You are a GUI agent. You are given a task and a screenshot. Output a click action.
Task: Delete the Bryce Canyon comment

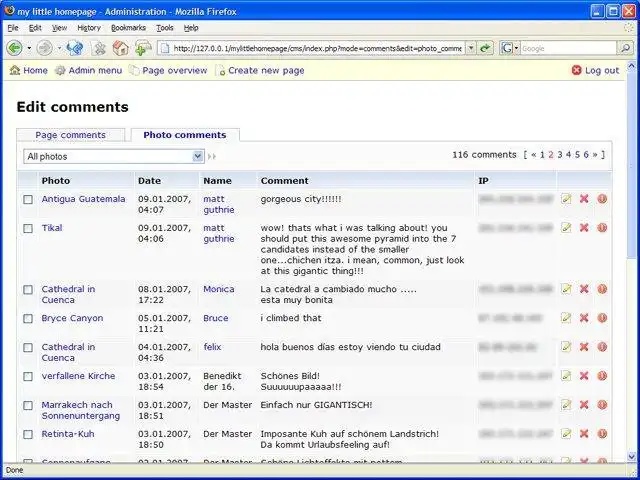[584, 318]
